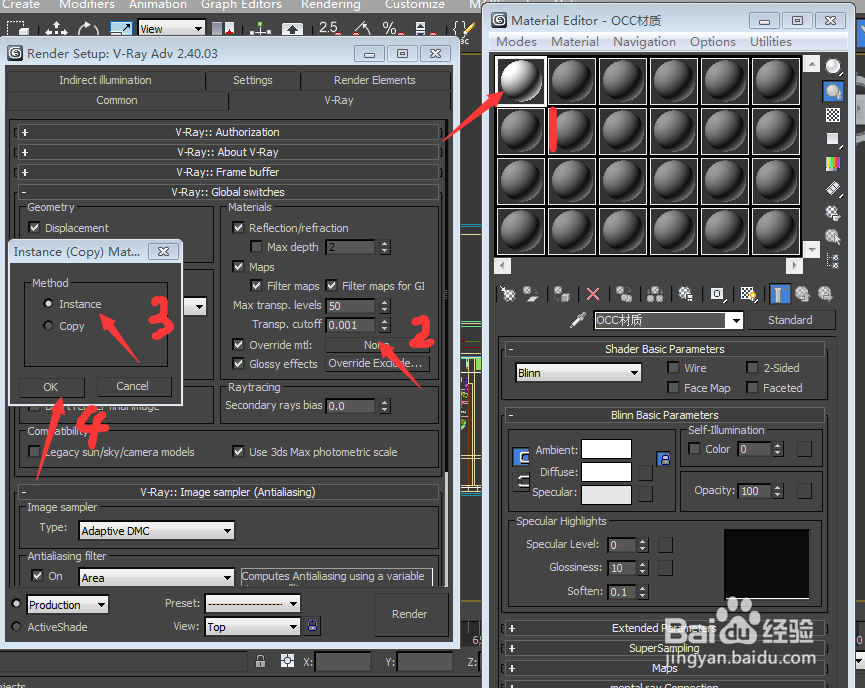The image size is (865, 688).
Task: Click Standard material type button
Action: pyautogui.click(x=790, y=320)
